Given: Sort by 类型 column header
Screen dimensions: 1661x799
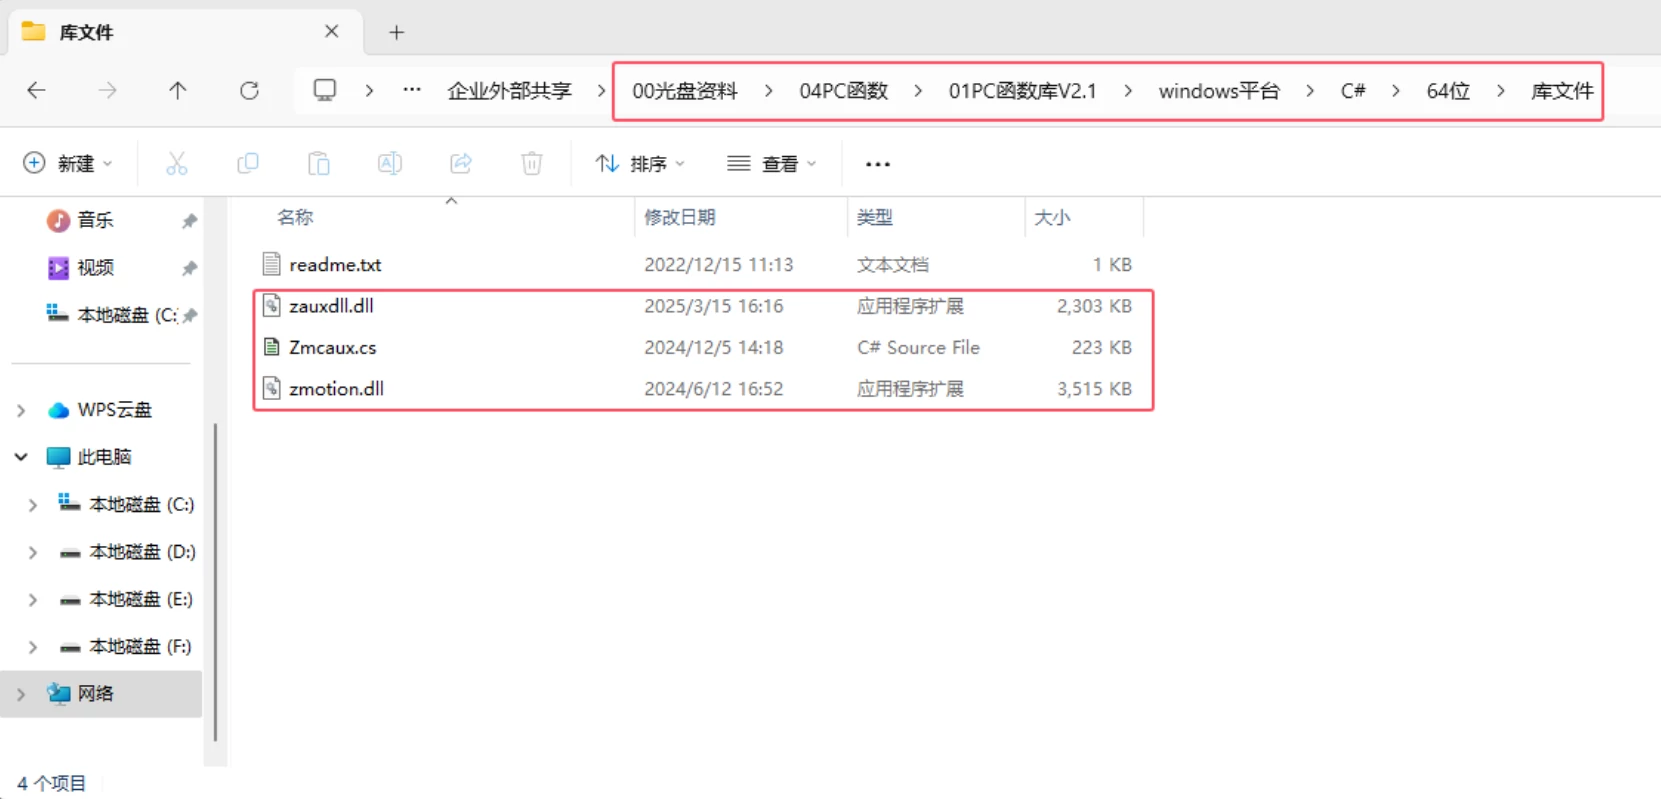Looking at the screenshot, I should [x=875, y=217].
